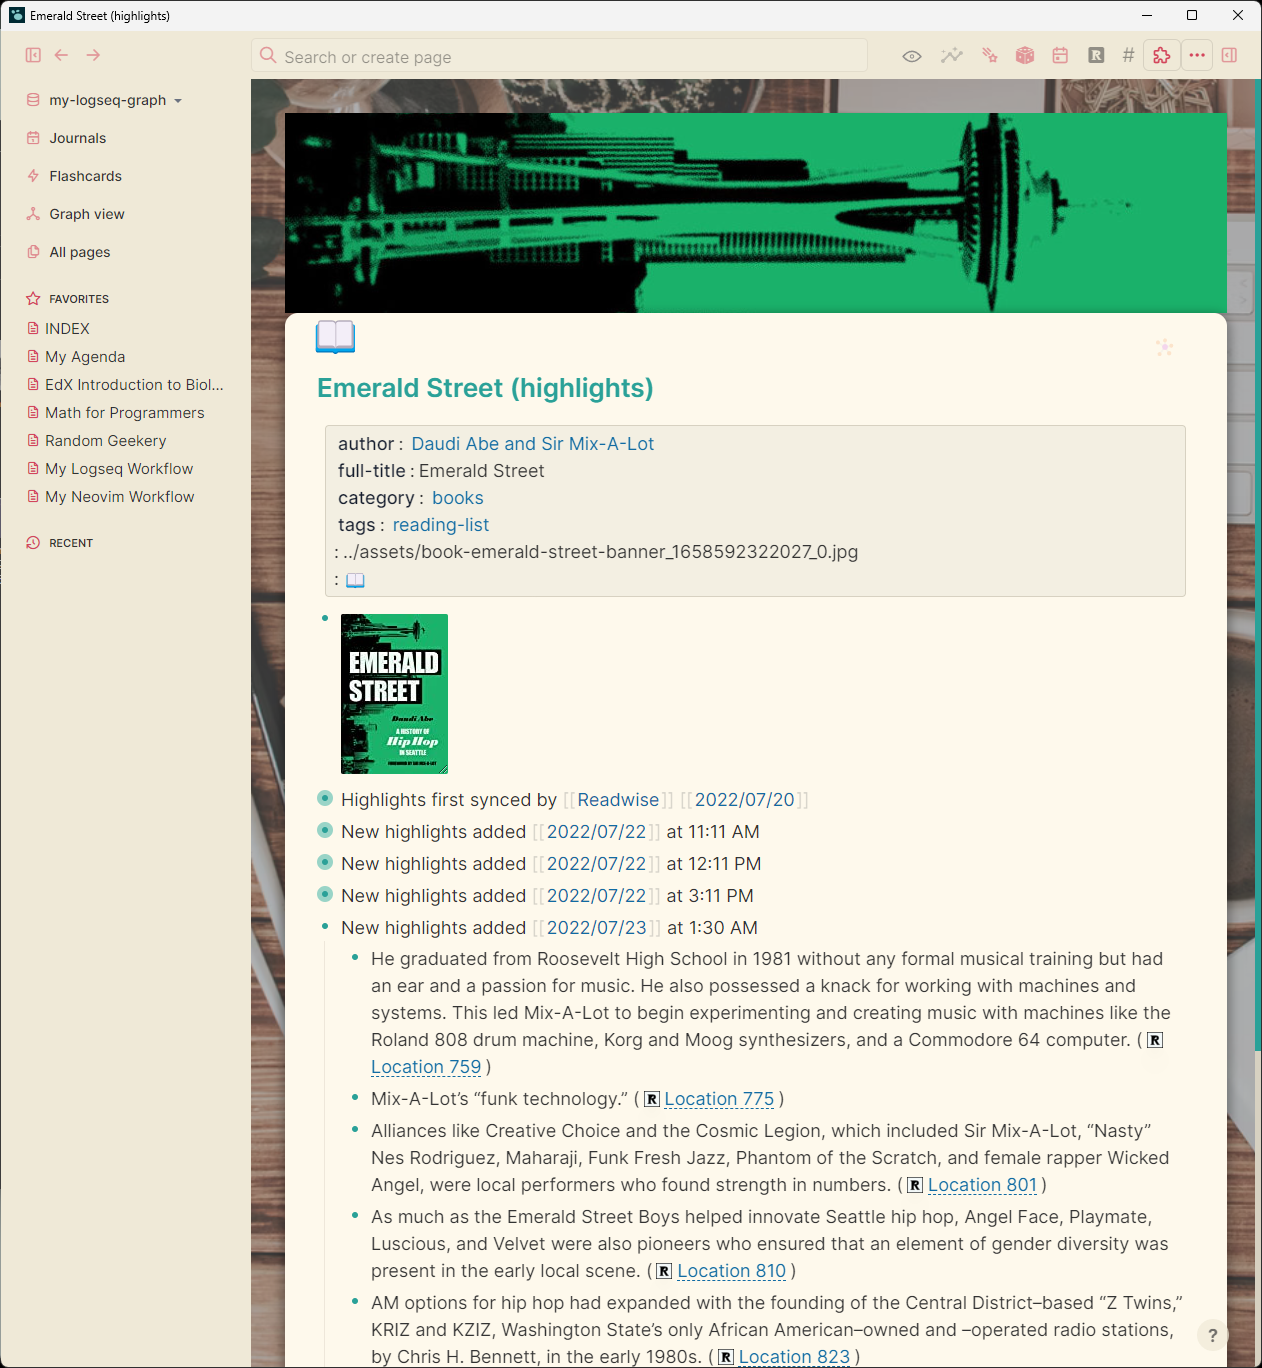Expand the 12:11 PM highlights bullet

click(325, 862)
